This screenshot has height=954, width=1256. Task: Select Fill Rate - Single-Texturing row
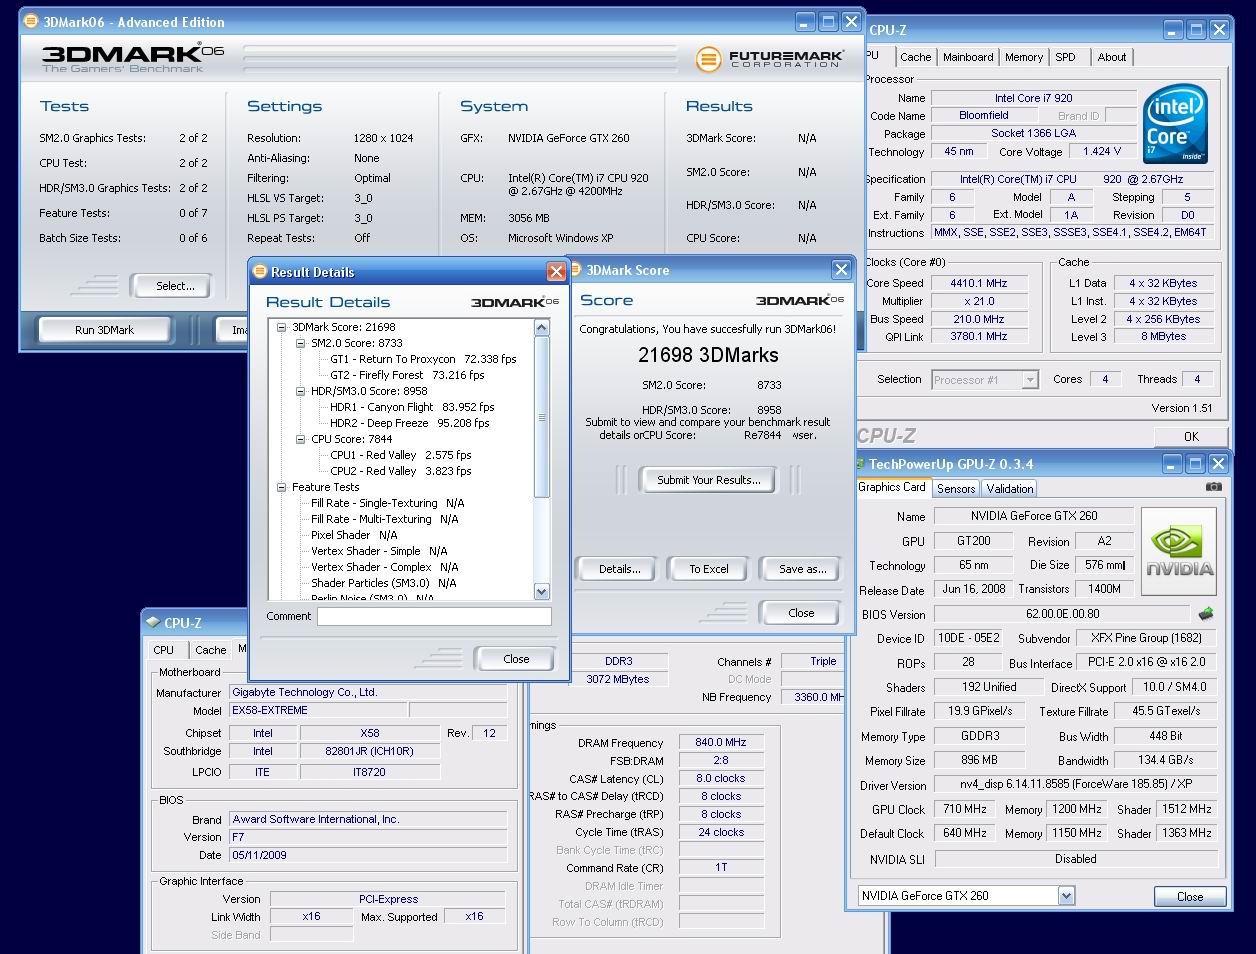(387, 503)
